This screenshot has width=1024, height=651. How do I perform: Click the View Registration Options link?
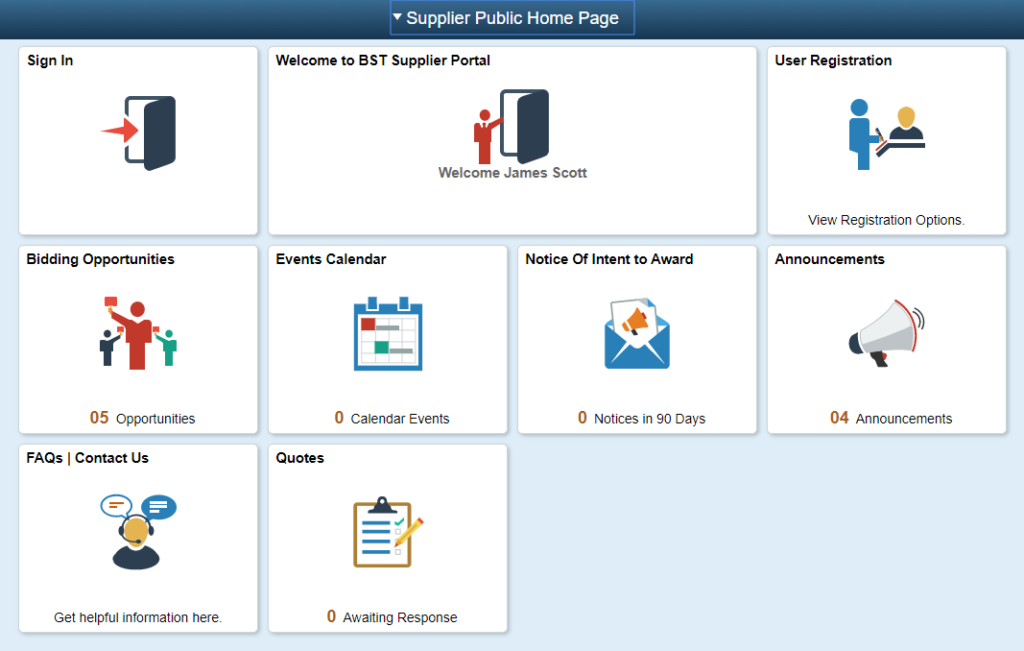pos(886,220)
